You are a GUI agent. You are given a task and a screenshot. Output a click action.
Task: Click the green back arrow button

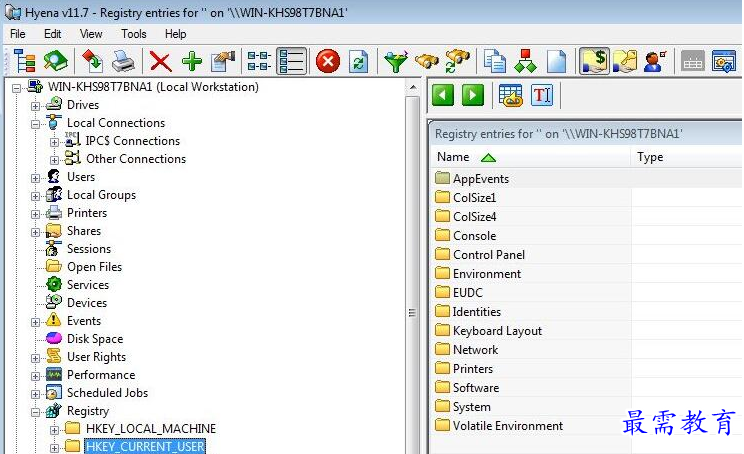(443, 96)
